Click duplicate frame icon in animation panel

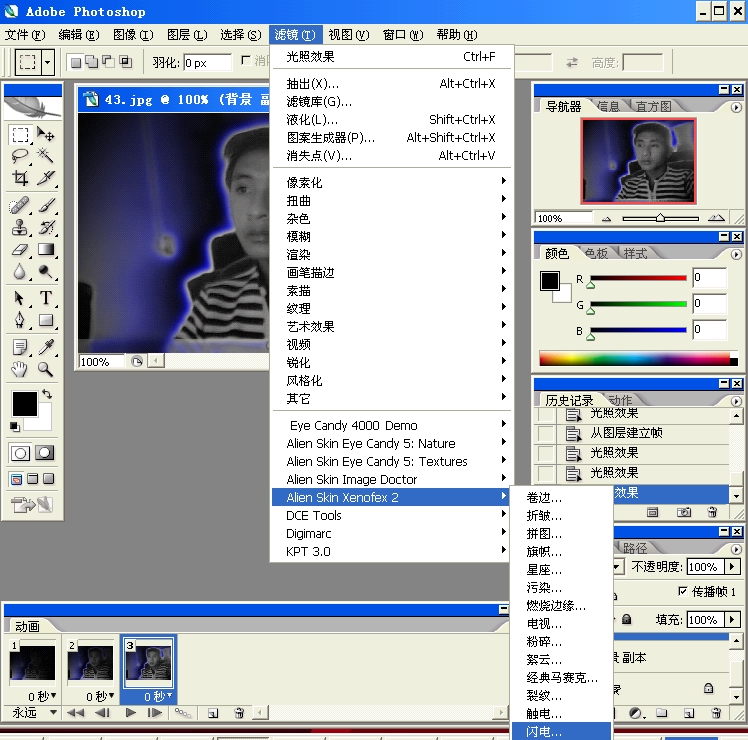tap(213, 713)
